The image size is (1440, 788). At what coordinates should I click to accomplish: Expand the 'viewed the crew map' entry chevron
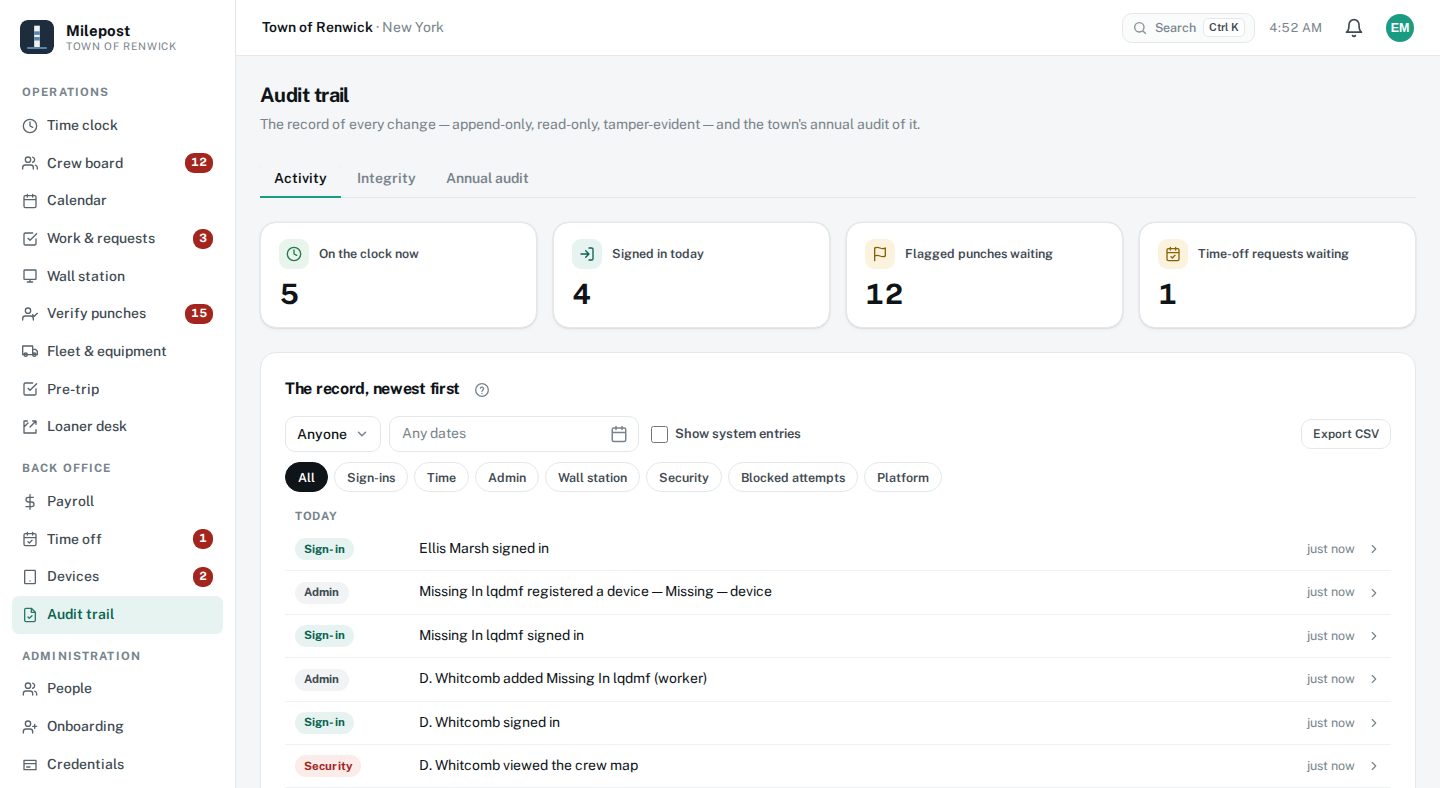point(1374,766)
